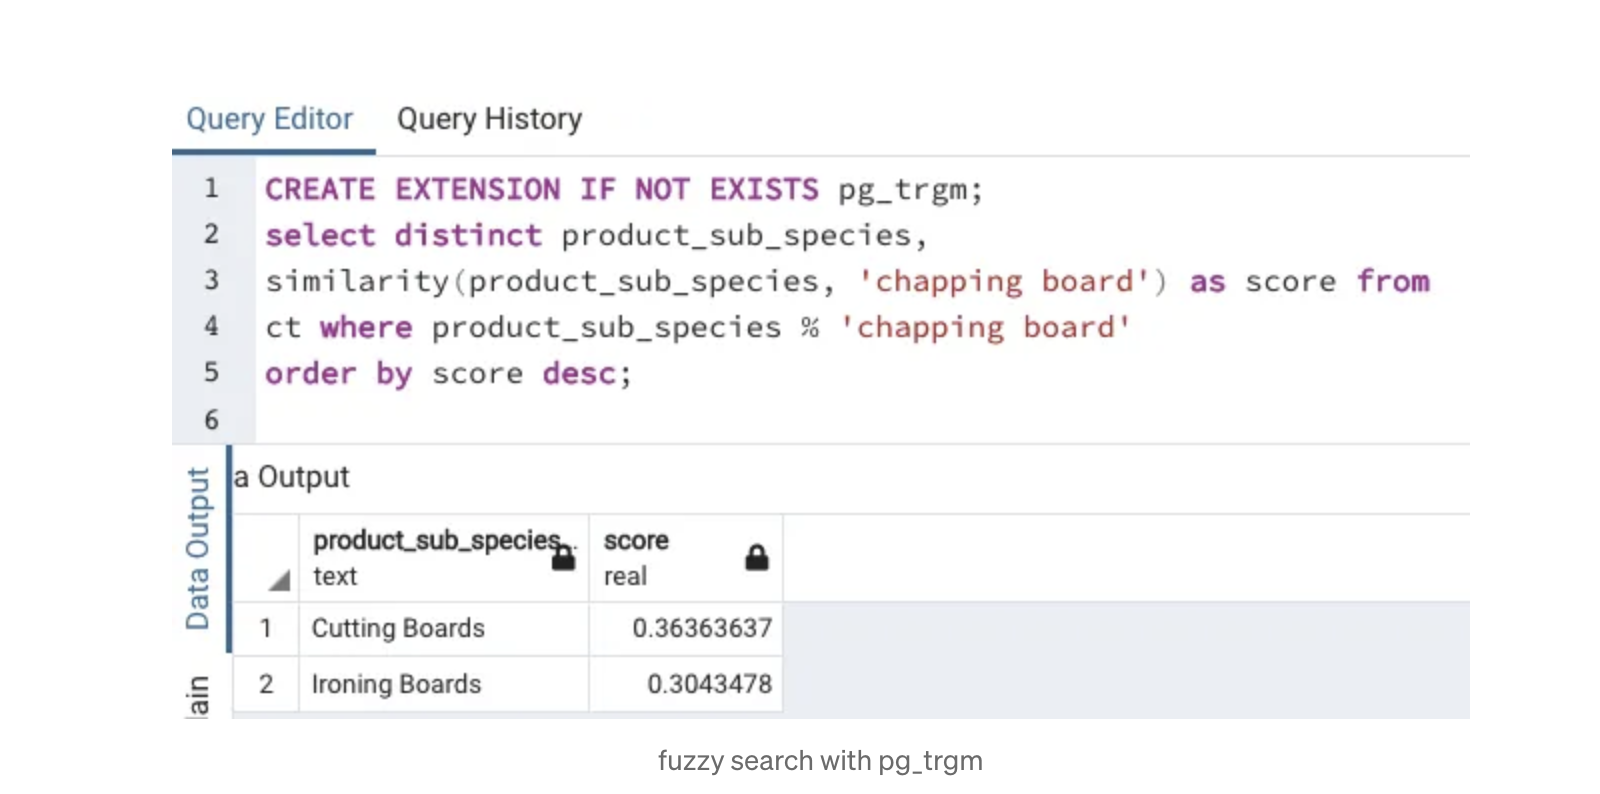Open the Query History tab

tap(489, 119)
